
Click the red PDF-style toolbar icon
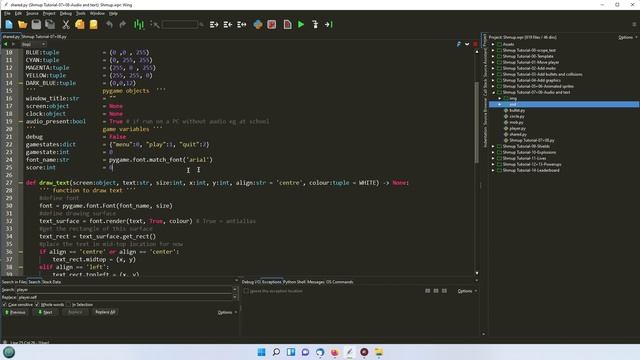[272, 24]
